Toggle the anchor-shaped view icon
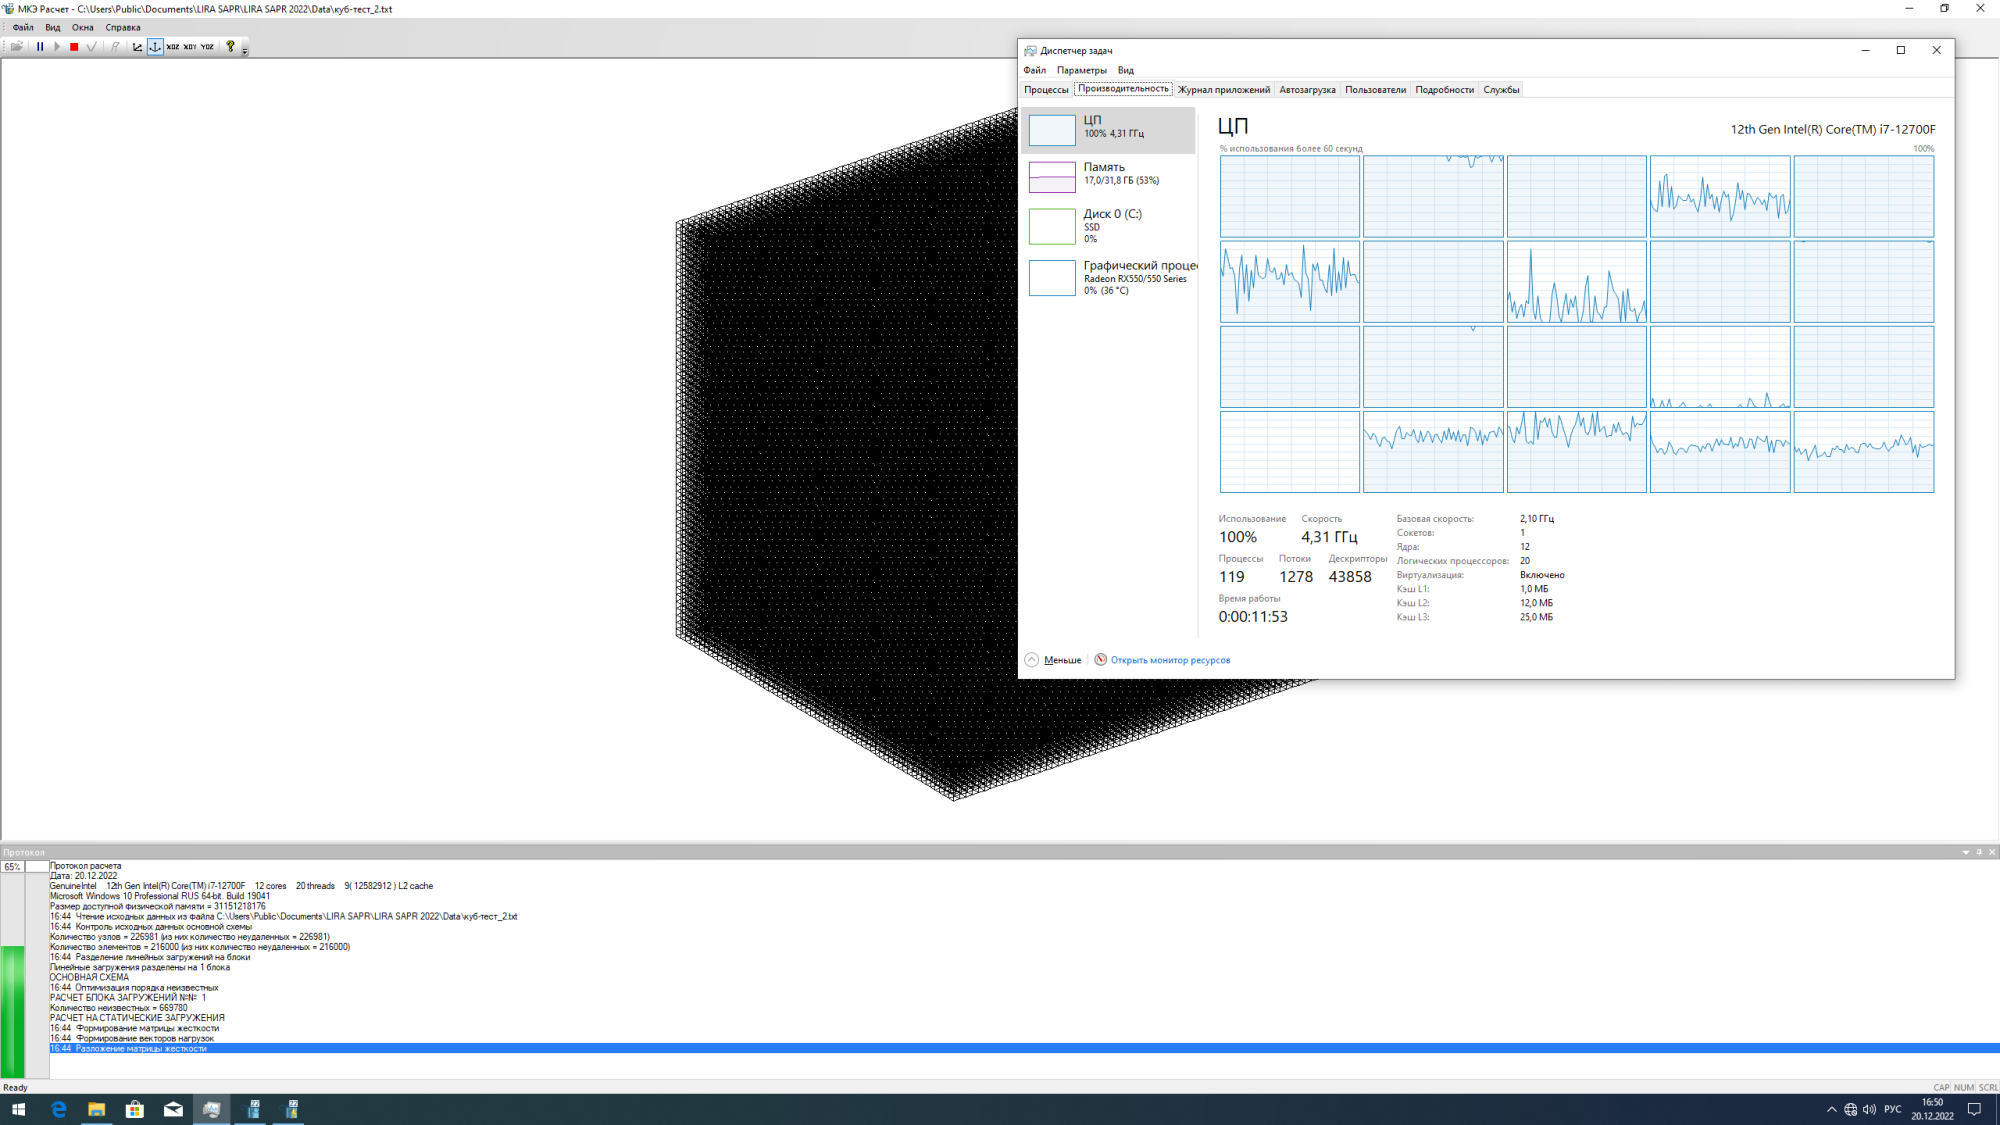This screenshot has width=2000, height=1125. (155, 47)
